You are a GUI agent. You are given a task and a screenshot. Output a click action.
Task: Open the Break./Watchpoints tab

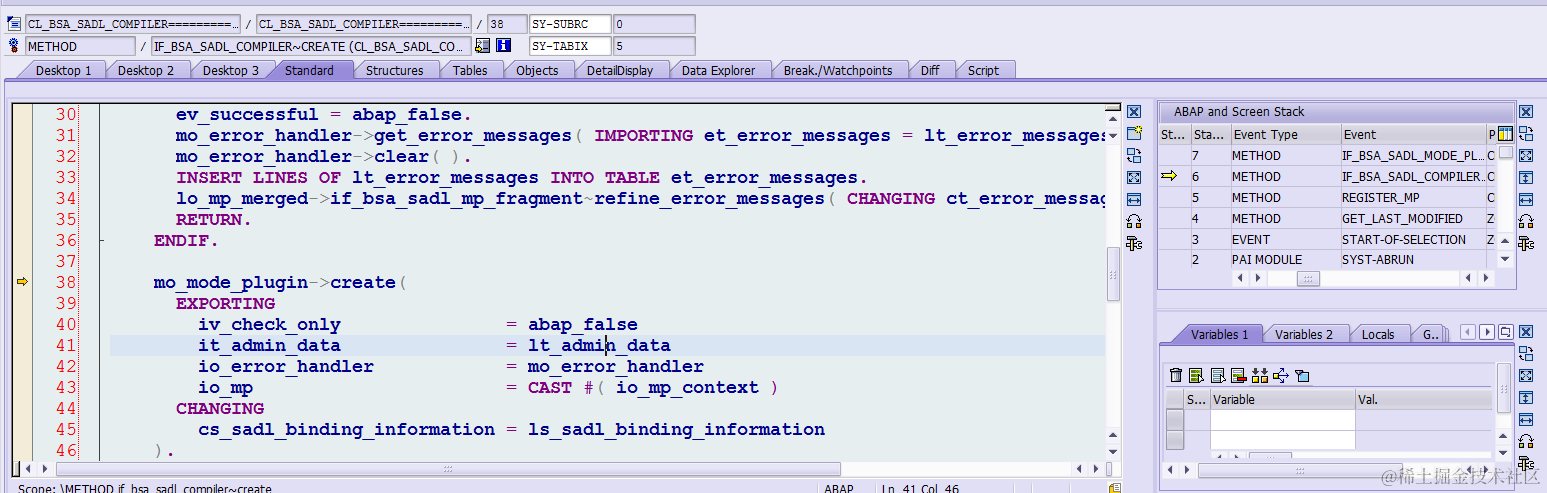point(837,70)
